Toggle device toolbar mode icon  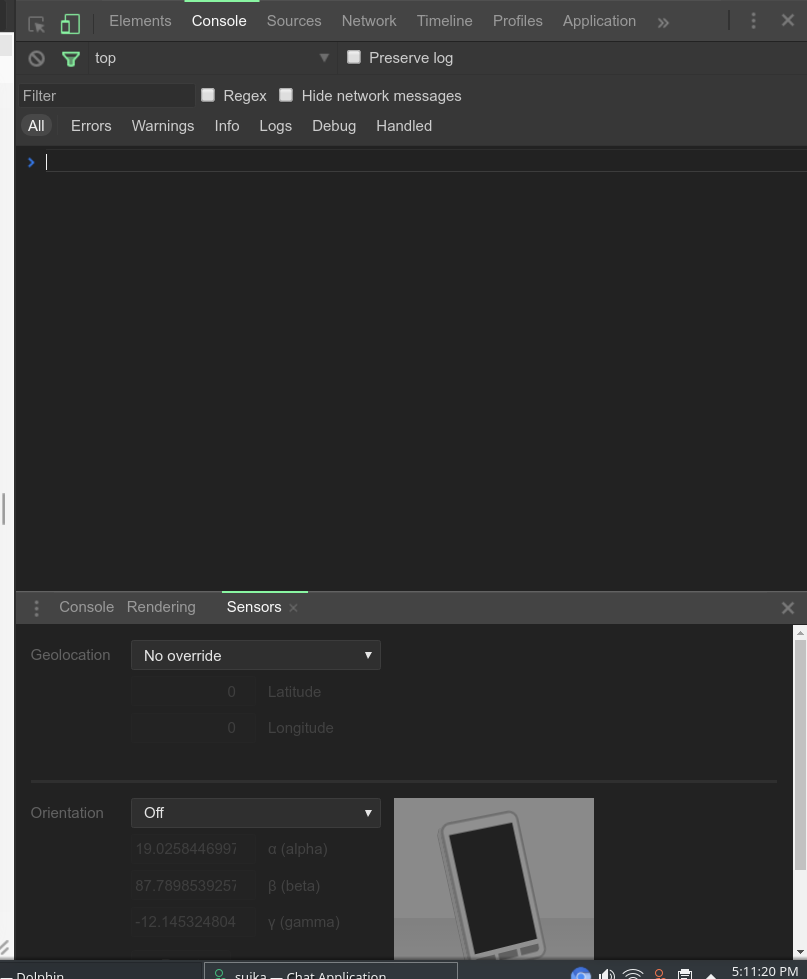(71, 24)
